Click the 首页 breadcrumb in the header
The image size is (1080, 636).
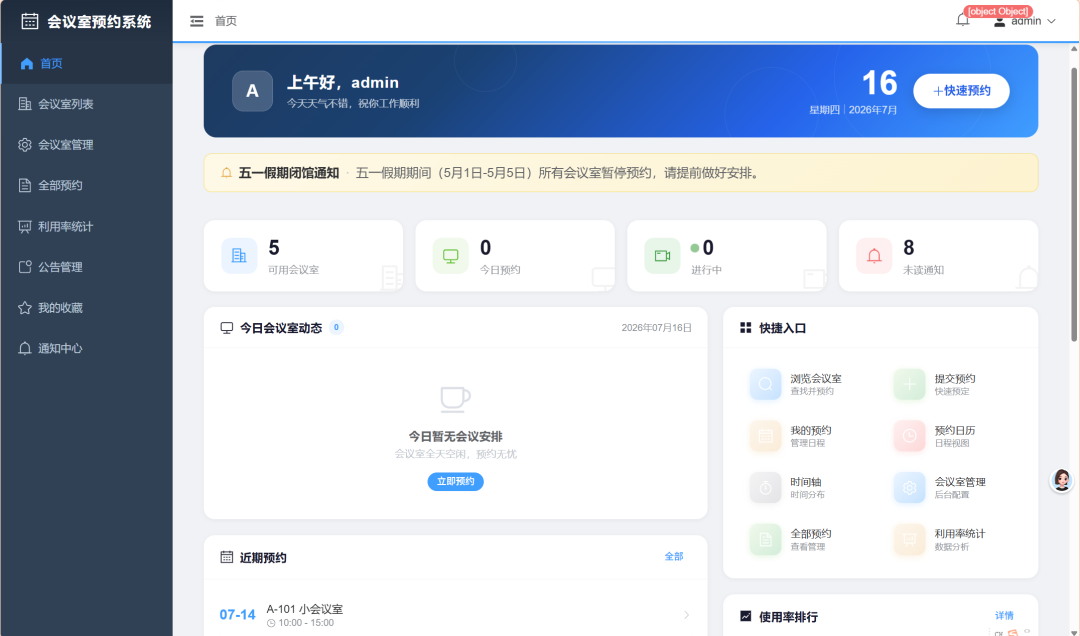[x=226, y=21]
